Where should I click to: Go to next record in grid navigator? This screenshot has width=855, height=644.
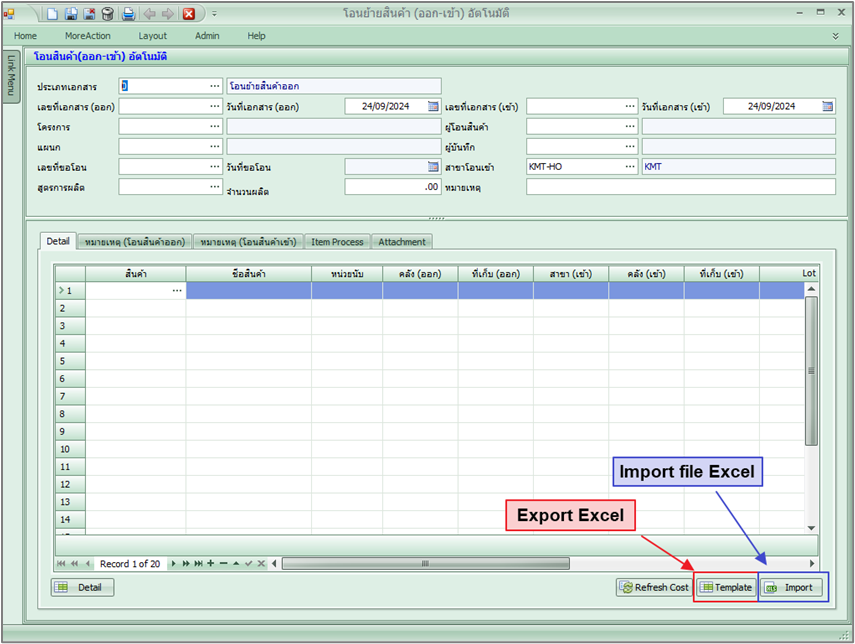point(174,564)
